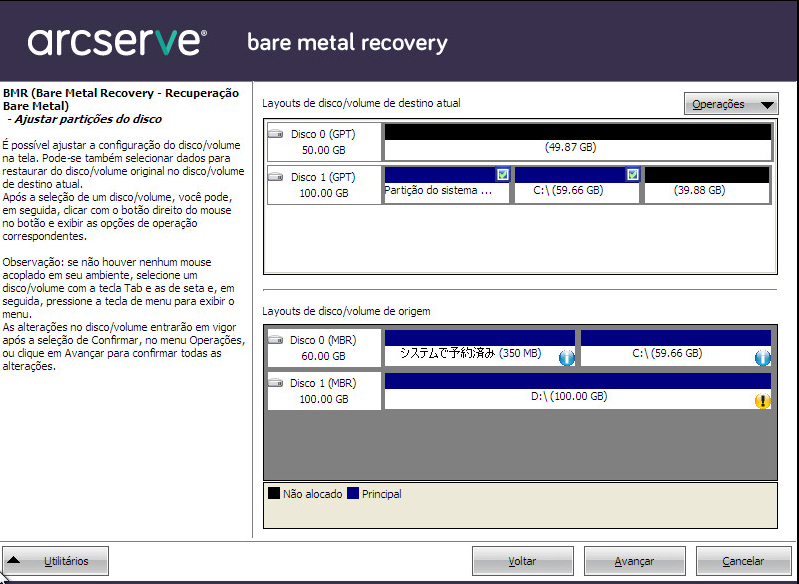Click the Disco 0 (MBR) 60.00 GB label
The width and height of the screenshot is (799, 584).
pyautogui.click(x=323, y=348)
